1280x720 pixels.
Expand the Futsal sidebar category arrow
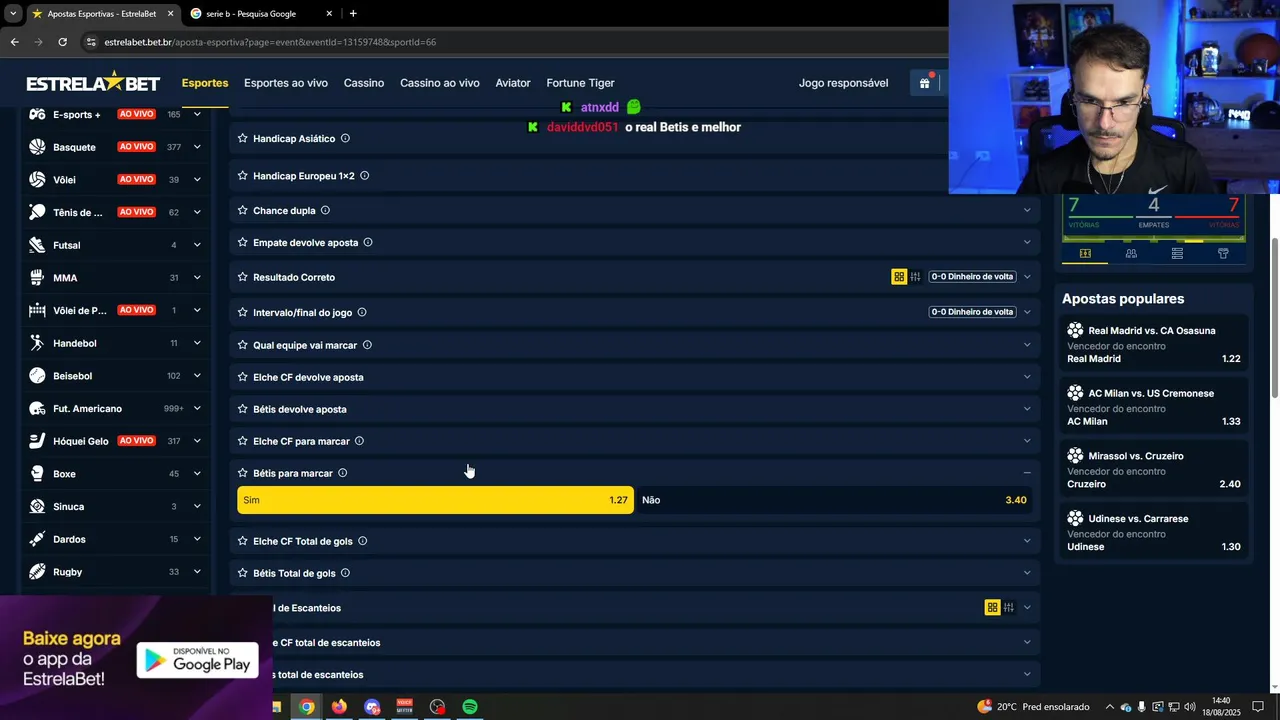(197, 245)
